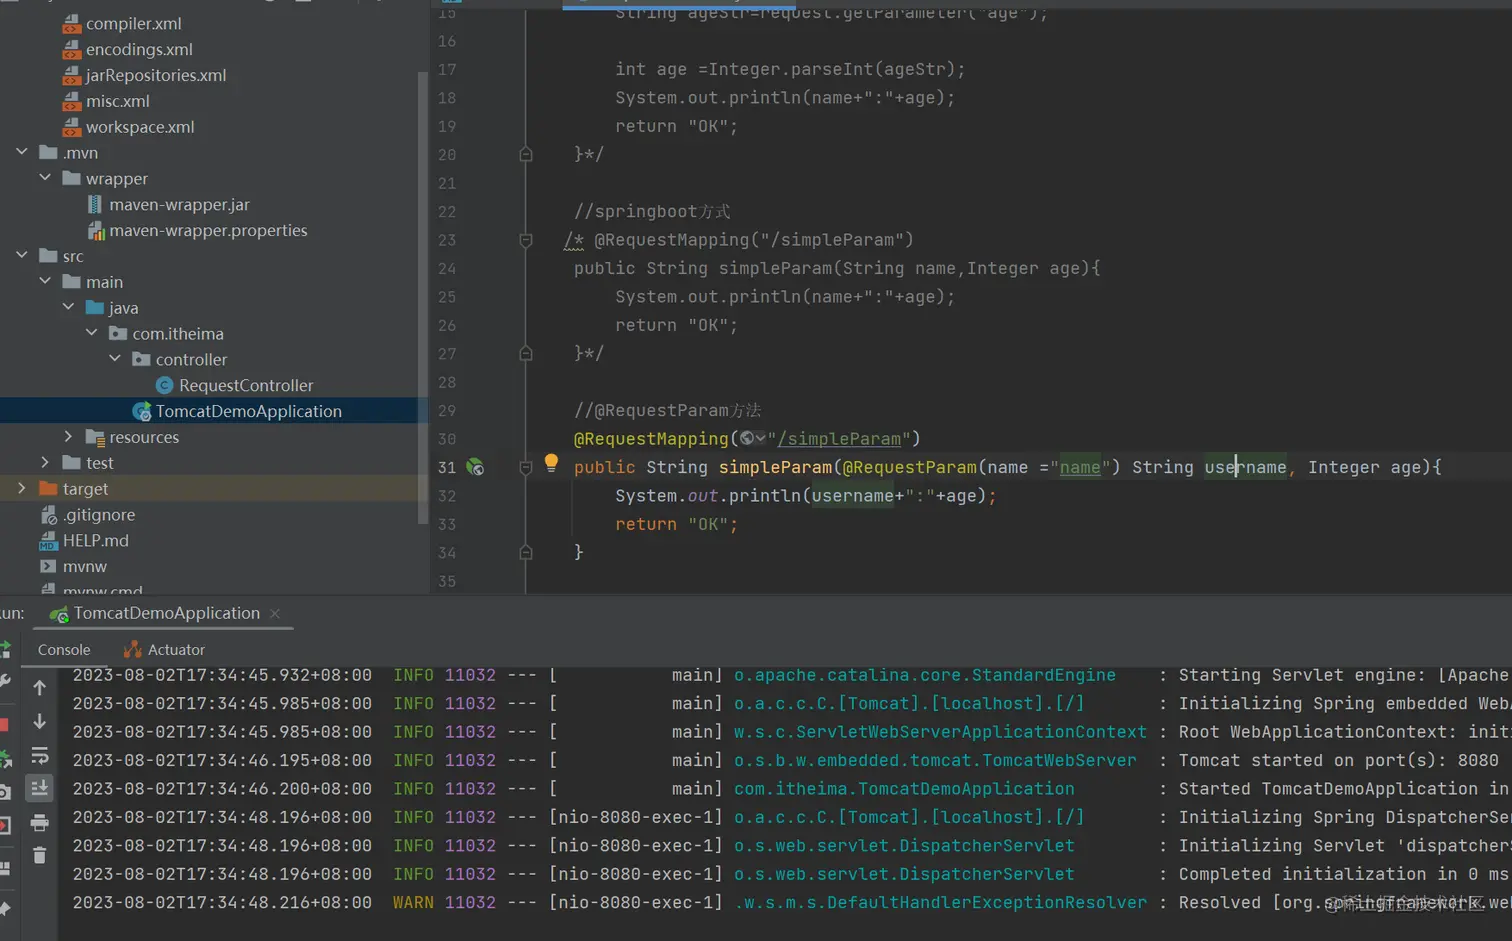
Task: Click the yellow lightbulb intention icon
Action: 551,462
